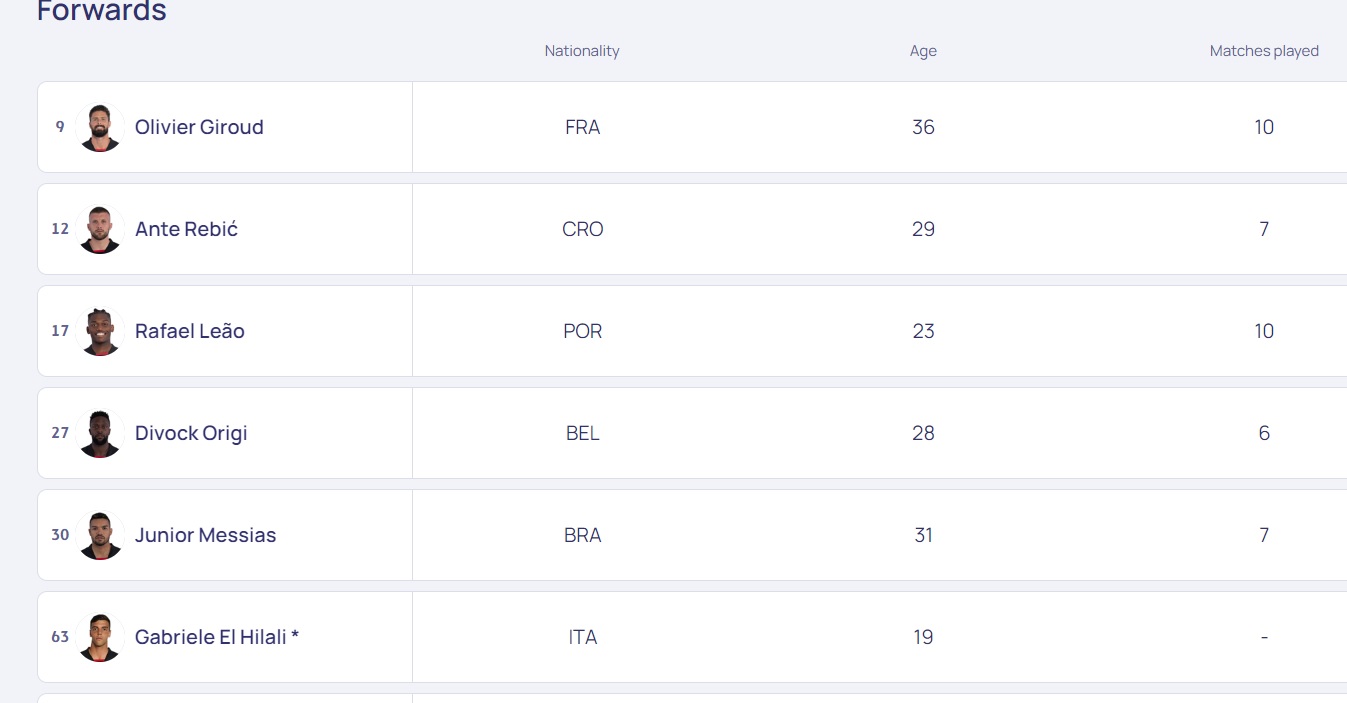
Task: Sort by Nationality column header
Action: 582,51
